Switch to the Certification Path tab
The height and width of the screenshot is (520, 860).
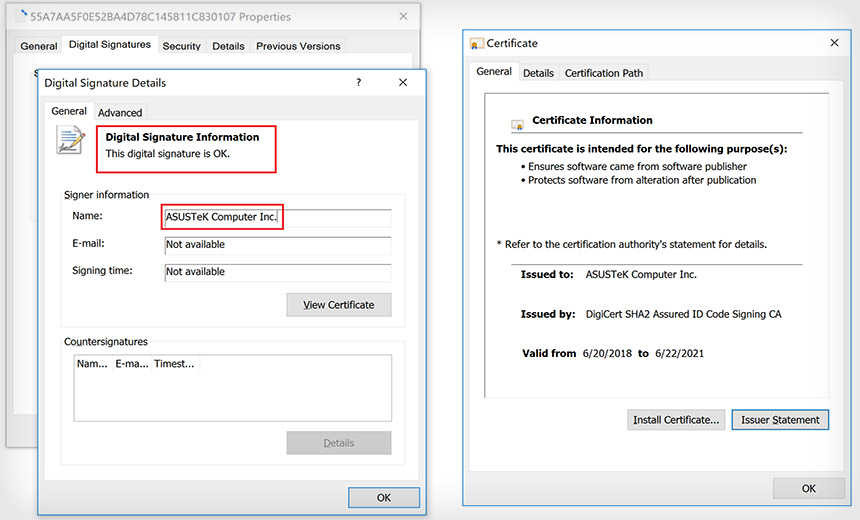tap(604, 73)
